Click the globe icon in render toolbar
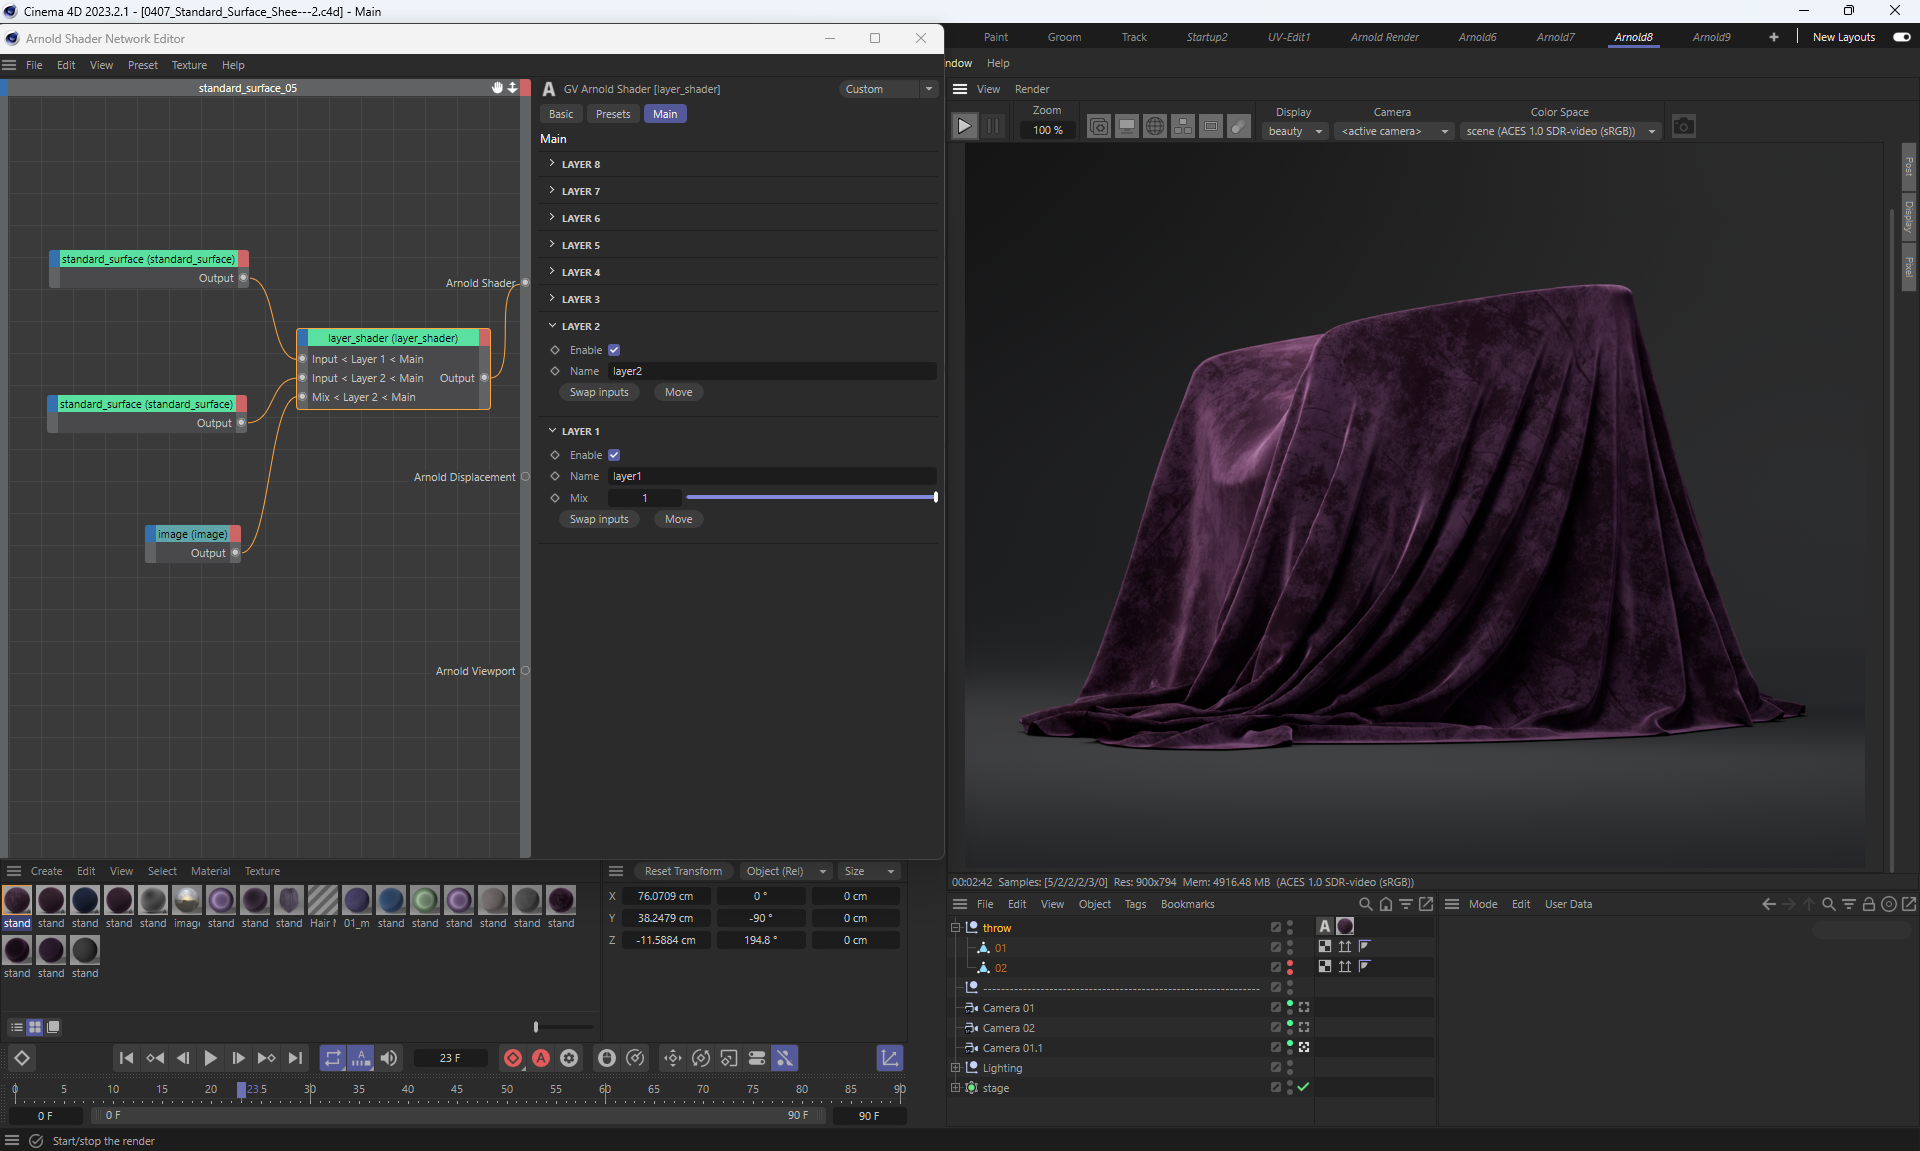 point(1154,127)
